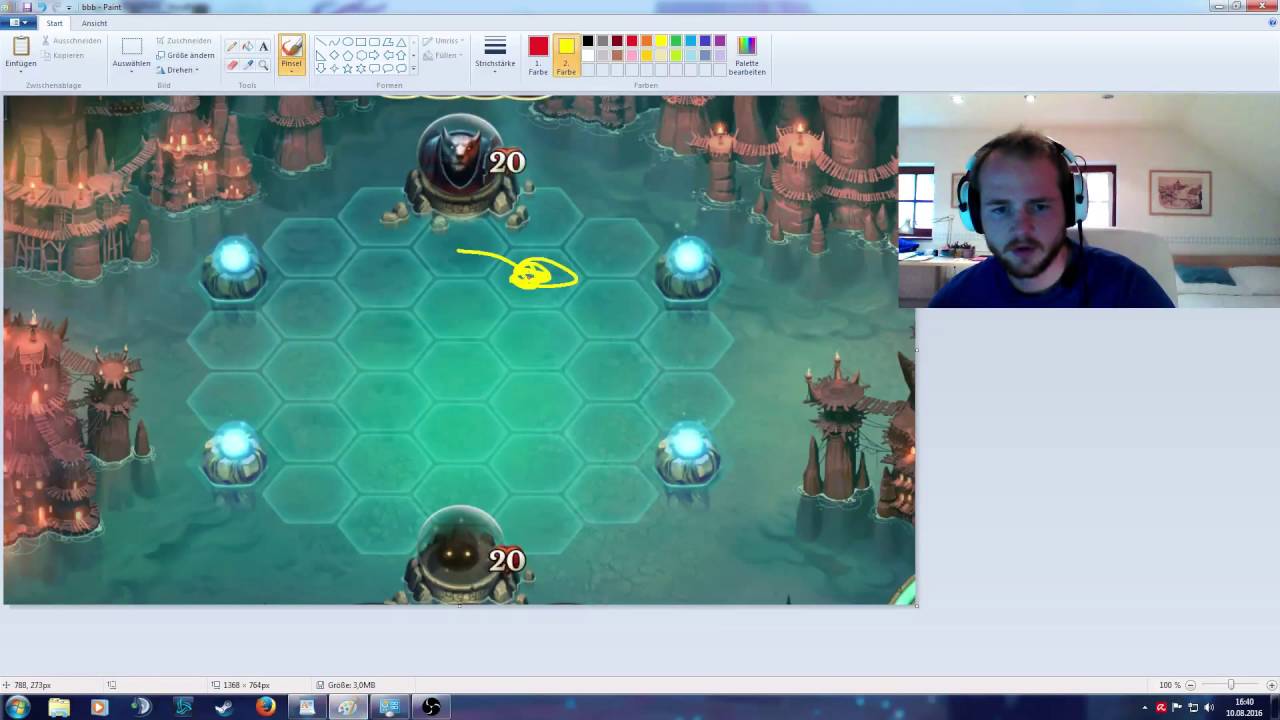Select 2. Farbe background color

click(567, 56)
